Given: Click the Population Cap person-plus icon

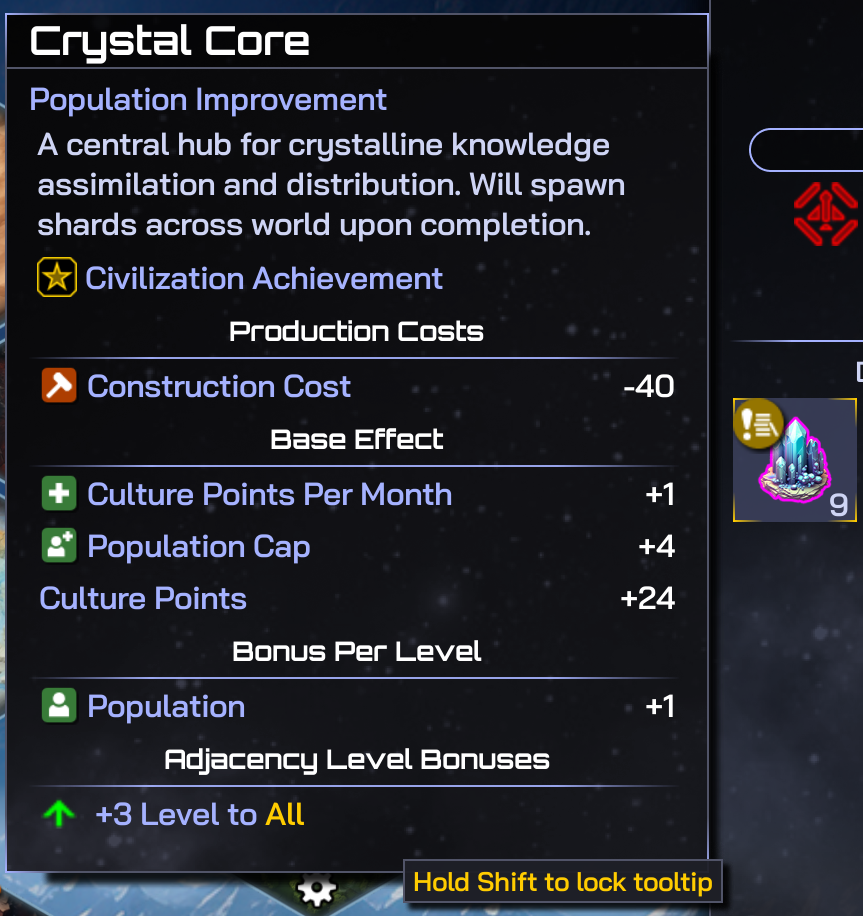Looking at the screenshot, I should pyautogui.click(x=59, y=546).
